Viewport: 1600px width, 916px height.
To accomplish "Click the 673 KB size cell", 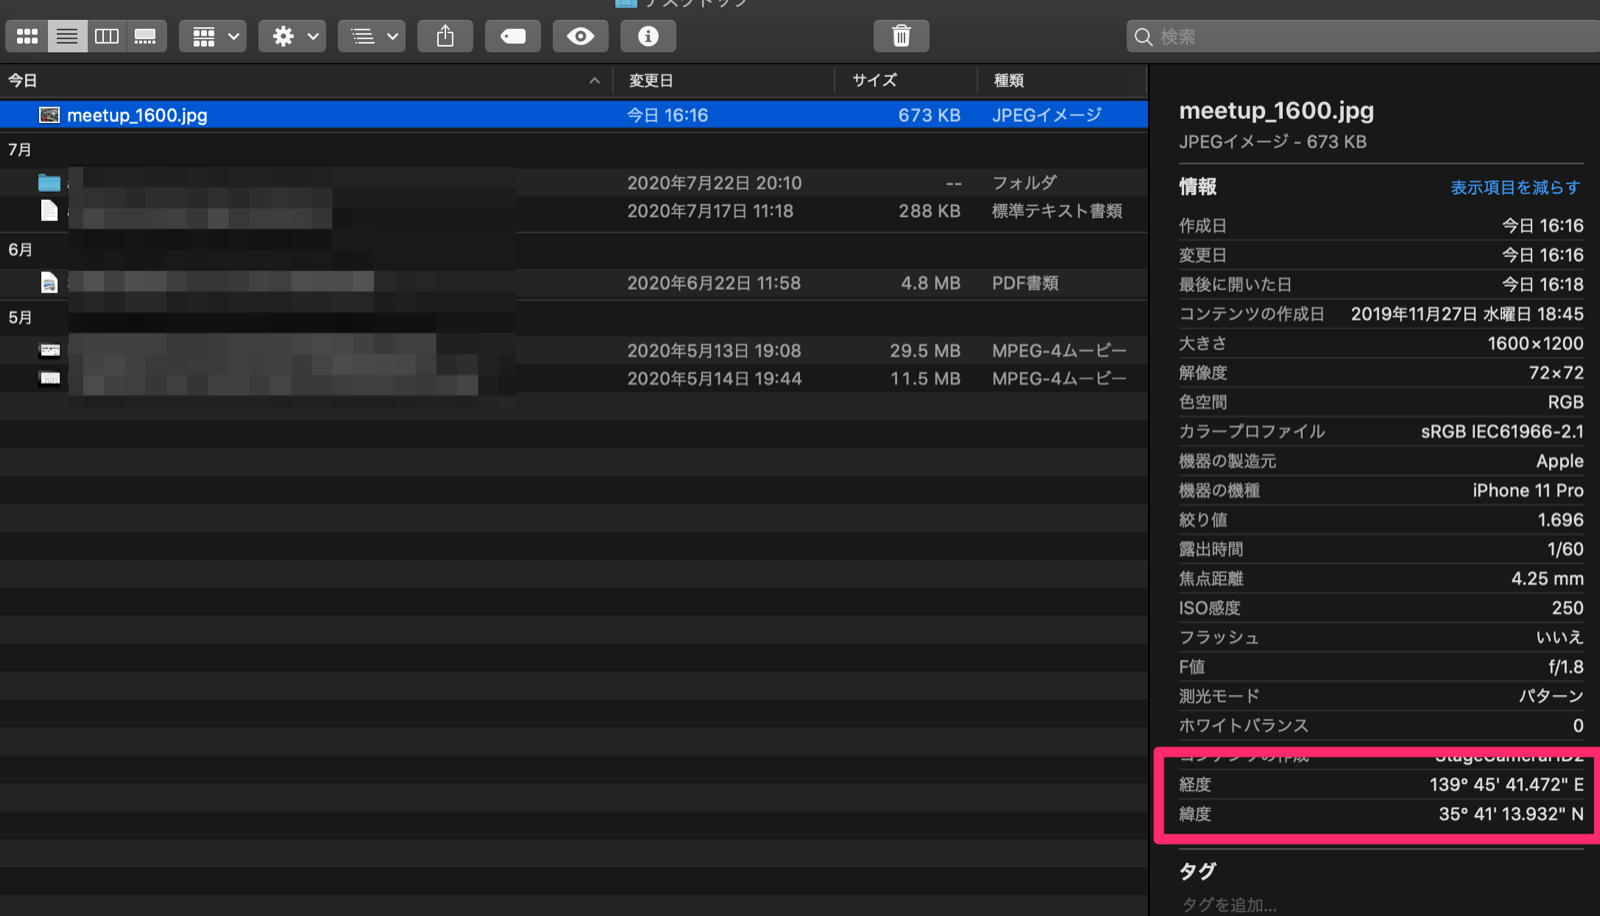I will tap(929, 115).
